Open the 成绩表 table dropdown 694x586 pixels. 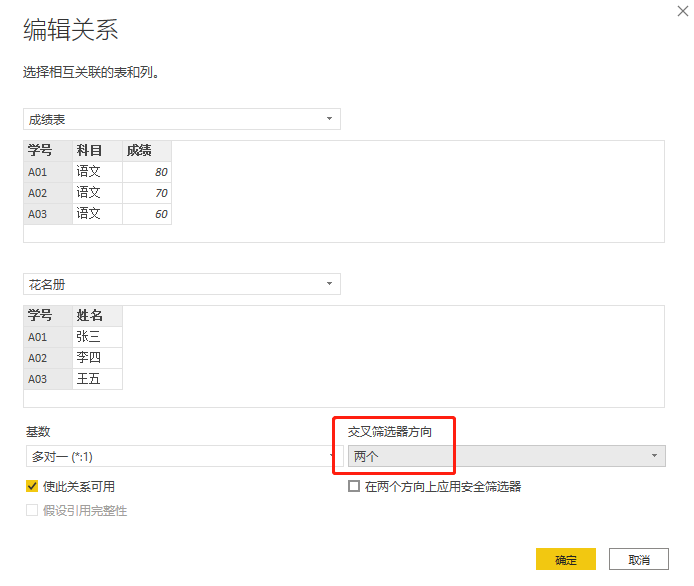181,119
